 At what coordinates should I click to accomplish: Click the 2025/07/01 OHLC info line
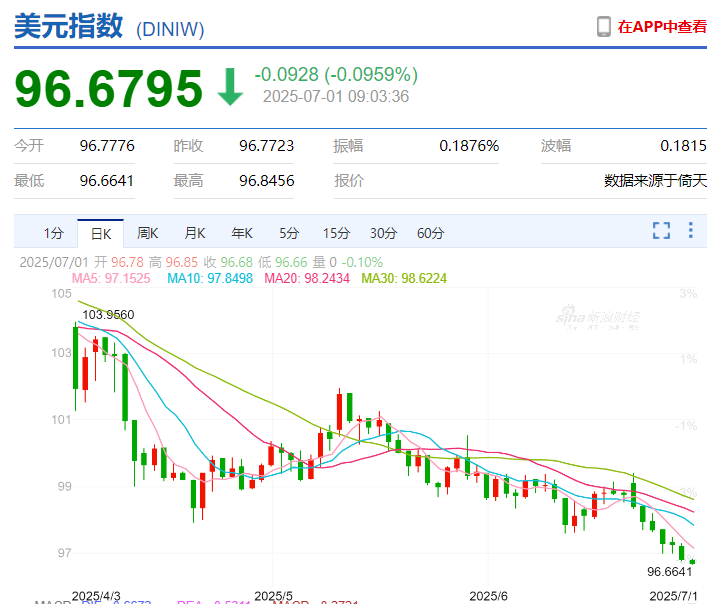pyautogui.click(x=201, y=262)
